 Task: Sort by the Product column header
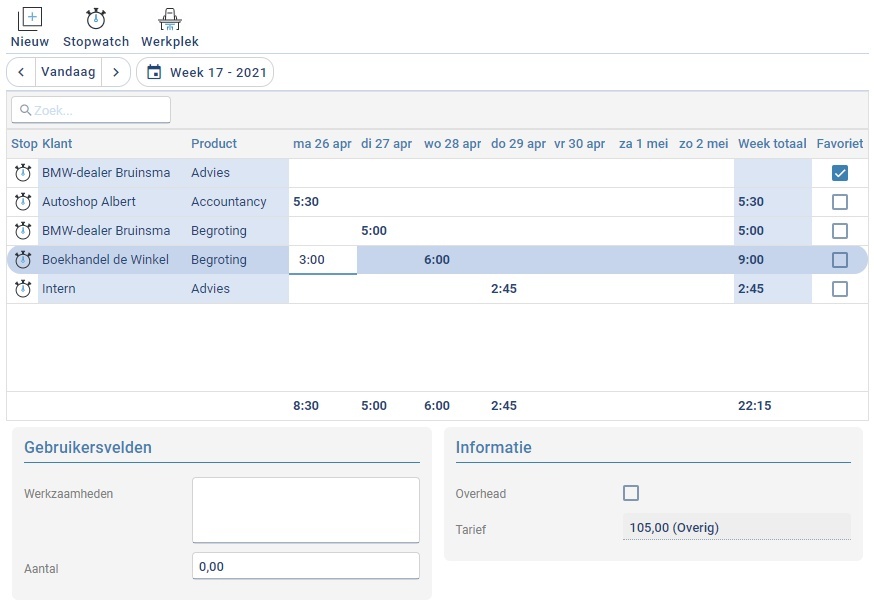tap(214, 144)
